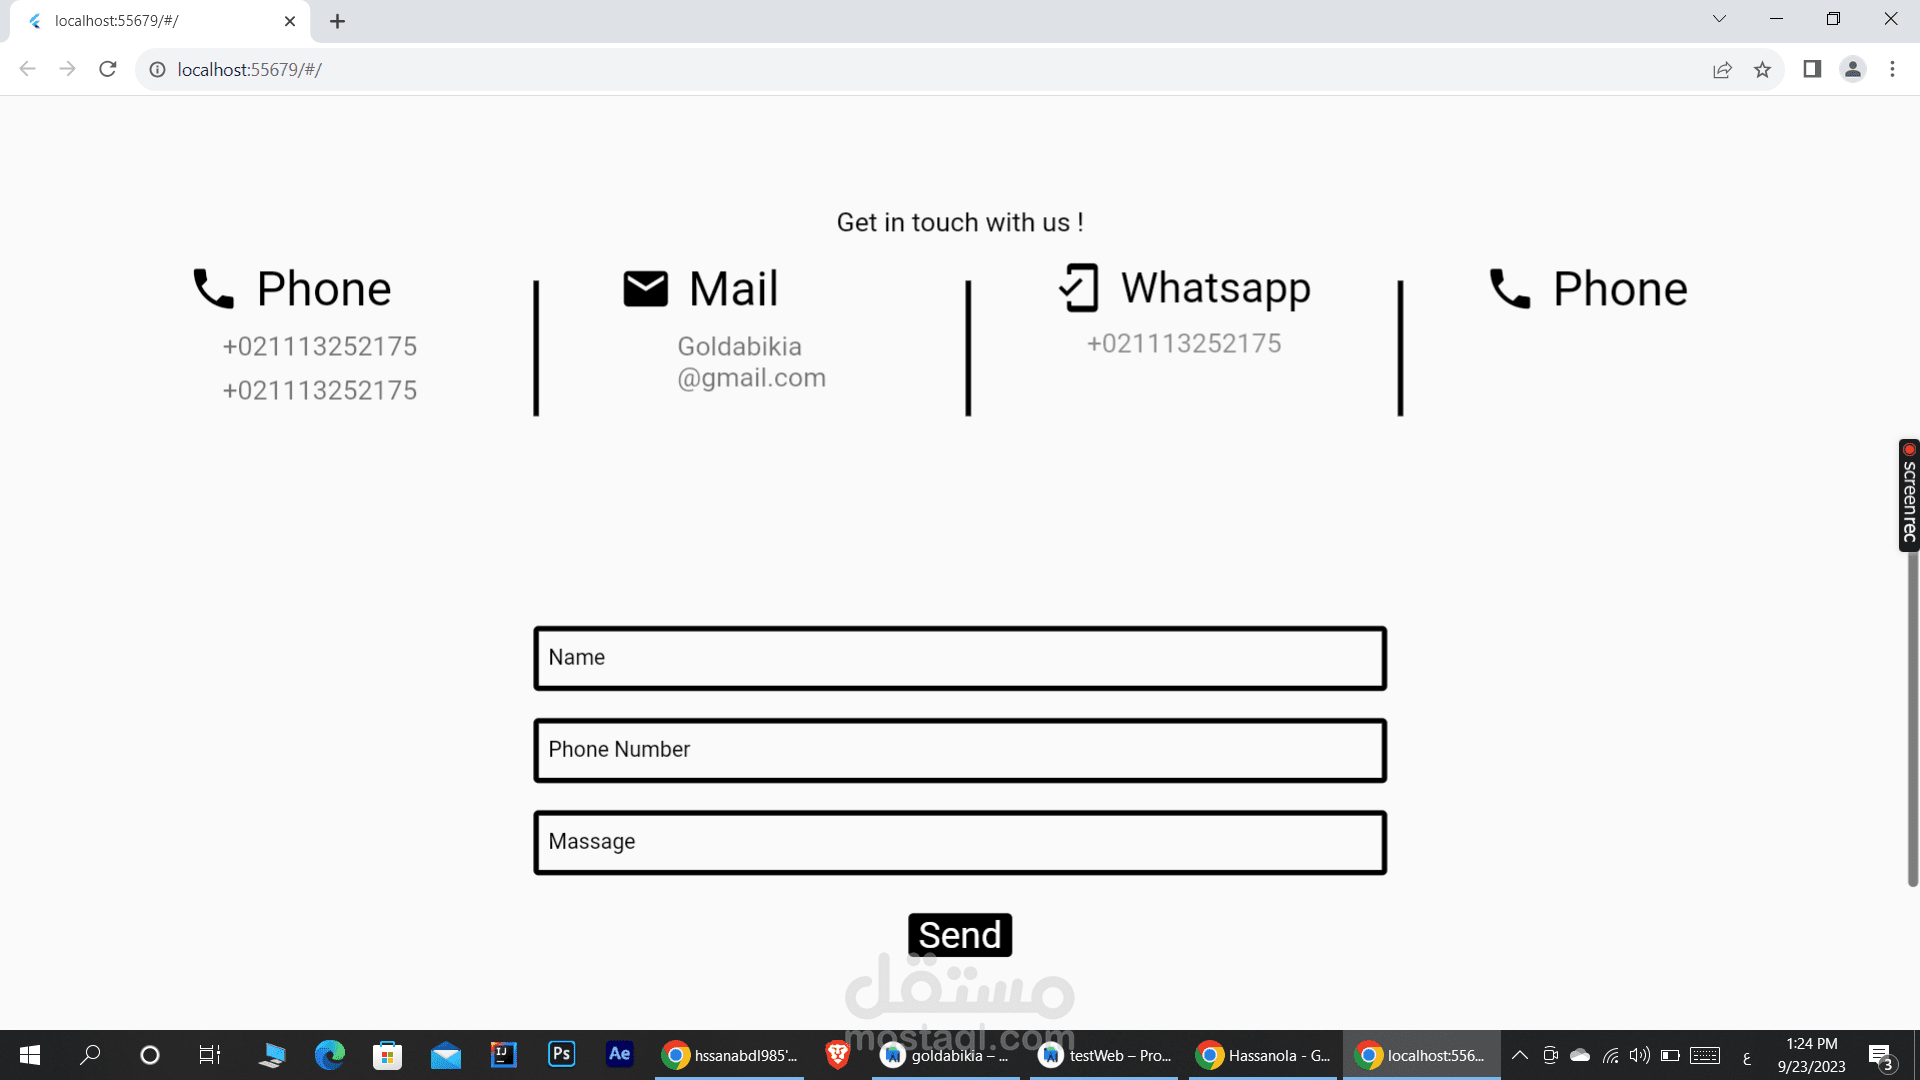Switch to the Hassanola Chrome taskbar window
This screenshot has height=1080, width=1920.
point(1263,1055)
